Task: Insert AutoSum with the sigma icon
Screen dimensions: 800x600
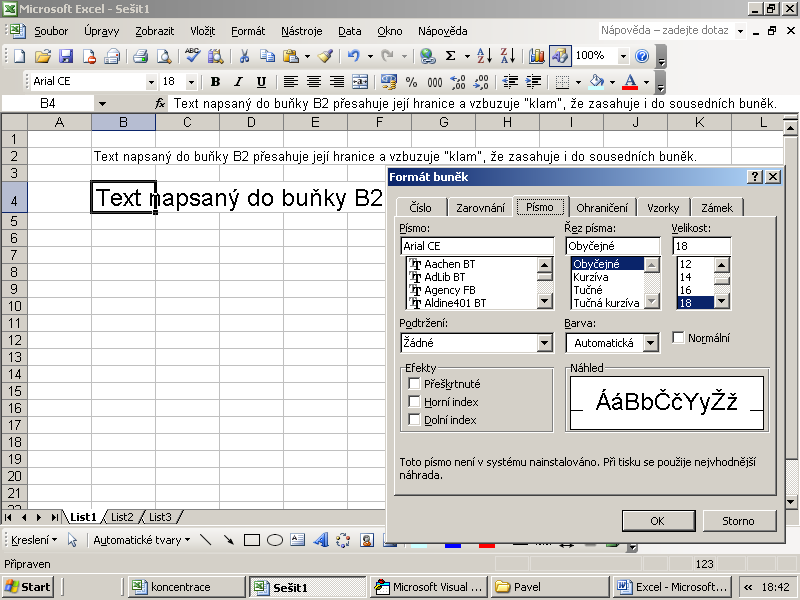Action: pyautogui.click(x=451, y=56)
